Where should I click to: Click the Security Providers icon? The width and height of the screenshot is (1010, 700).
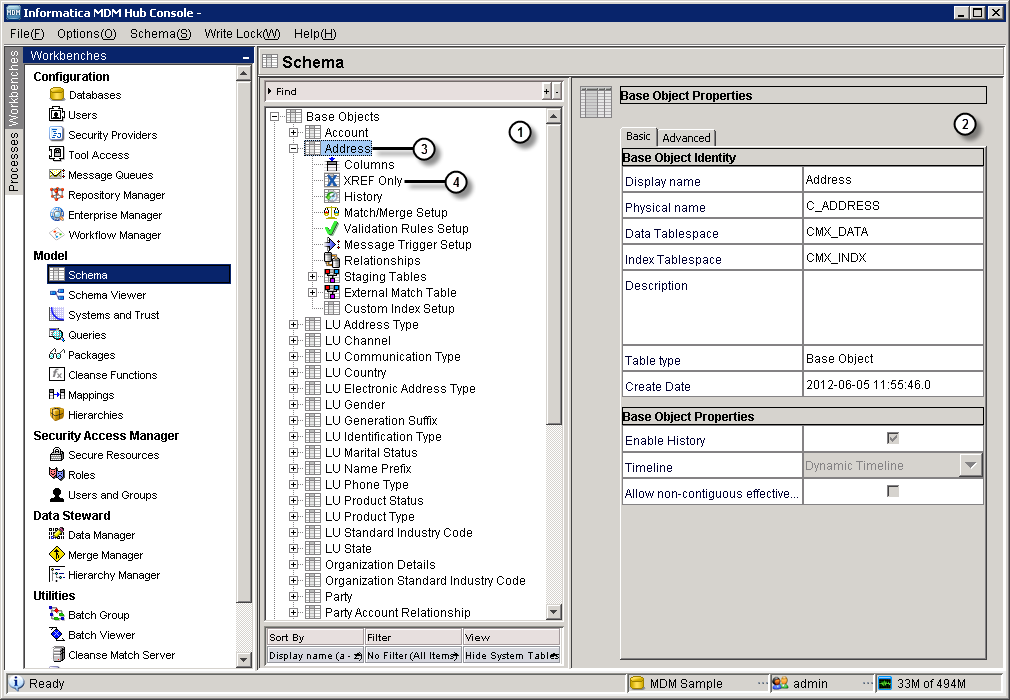click(x=57, y=135)
